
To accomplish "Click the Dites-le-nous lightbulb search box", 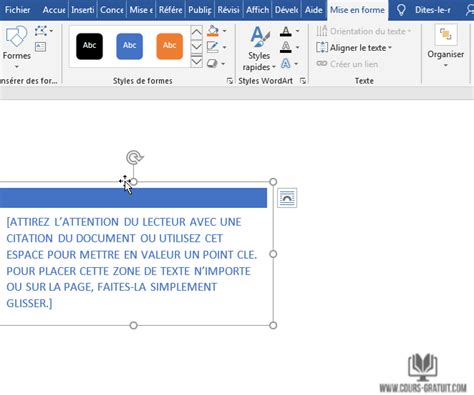I will [425, 10].
